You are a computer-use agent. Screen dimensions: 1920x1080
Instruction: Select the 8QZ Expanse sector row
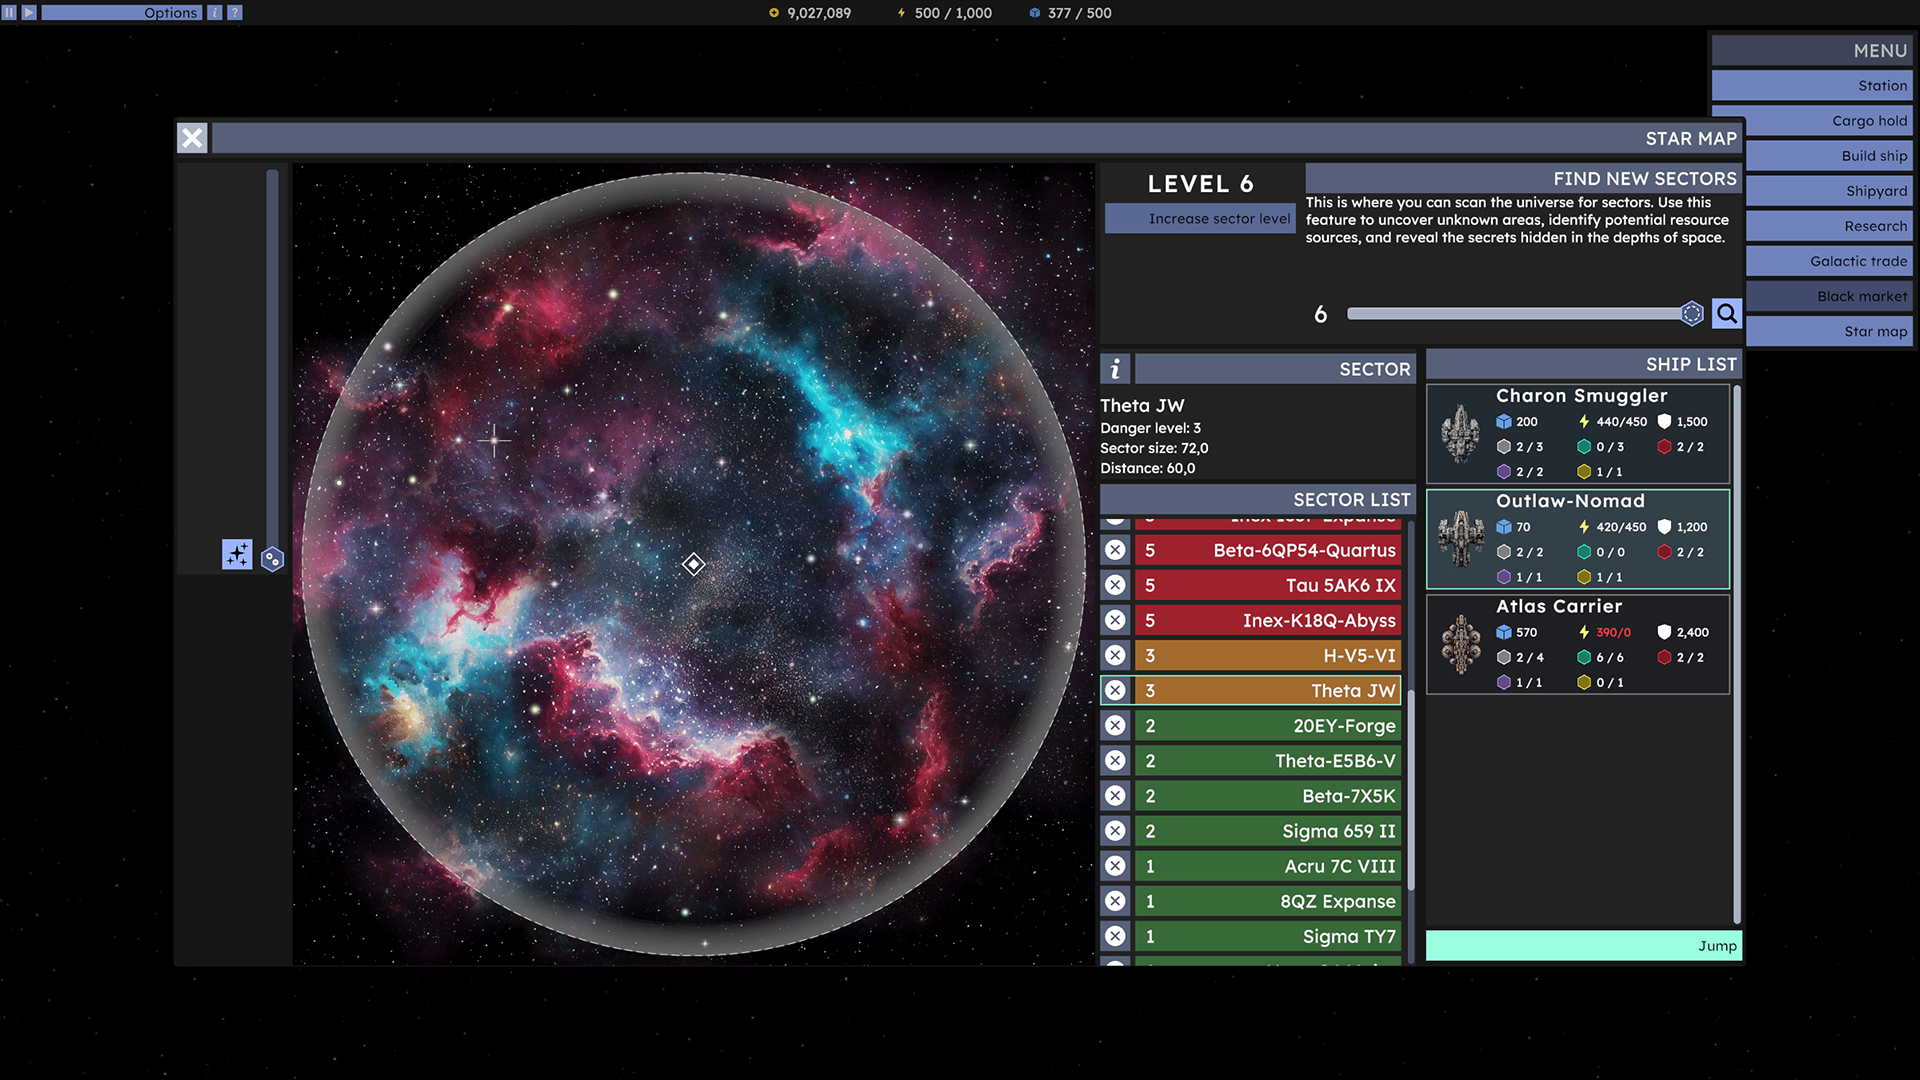(x=1268, y=901)
